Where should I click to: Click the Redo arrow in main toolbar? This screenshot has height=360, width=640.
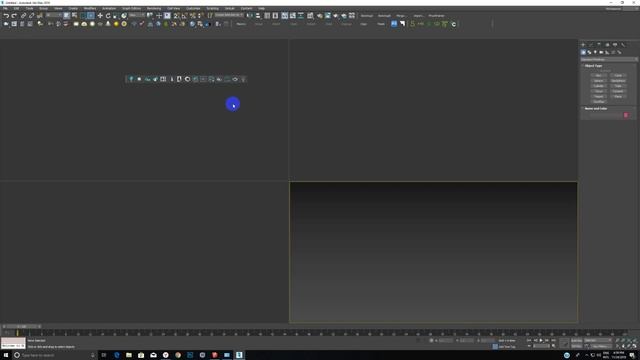[14, 16]
